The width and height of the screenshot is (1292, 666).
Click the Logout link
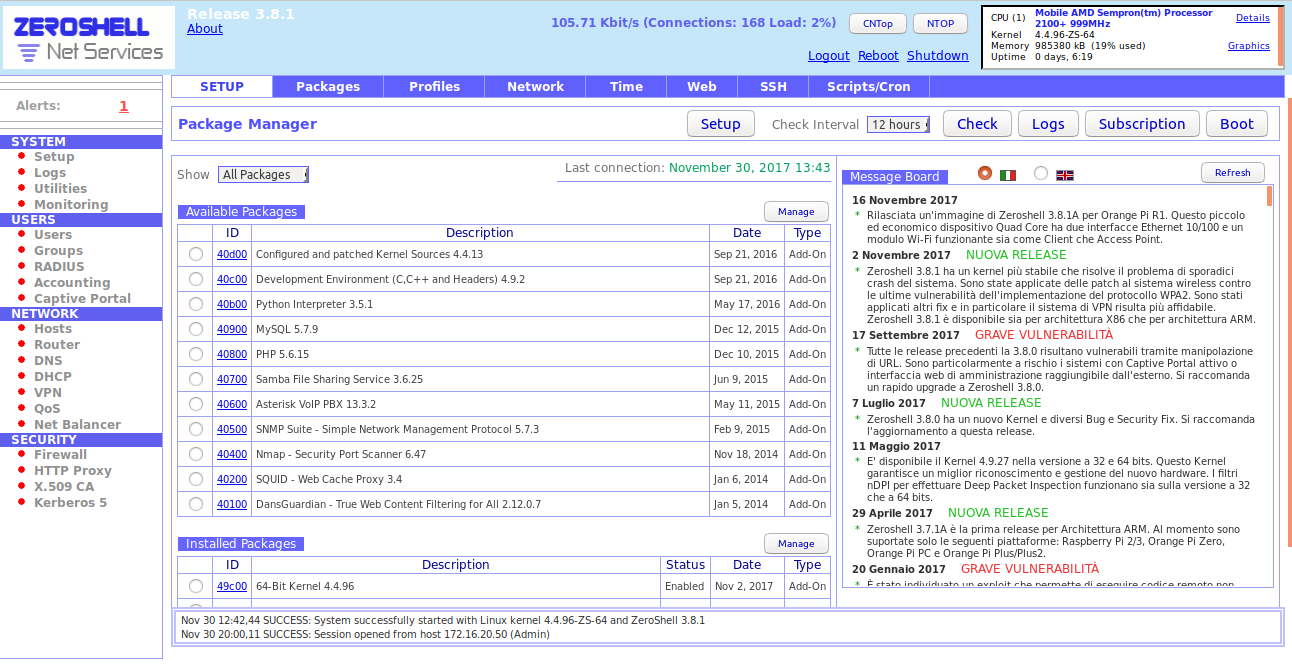[x=829, y=56]
